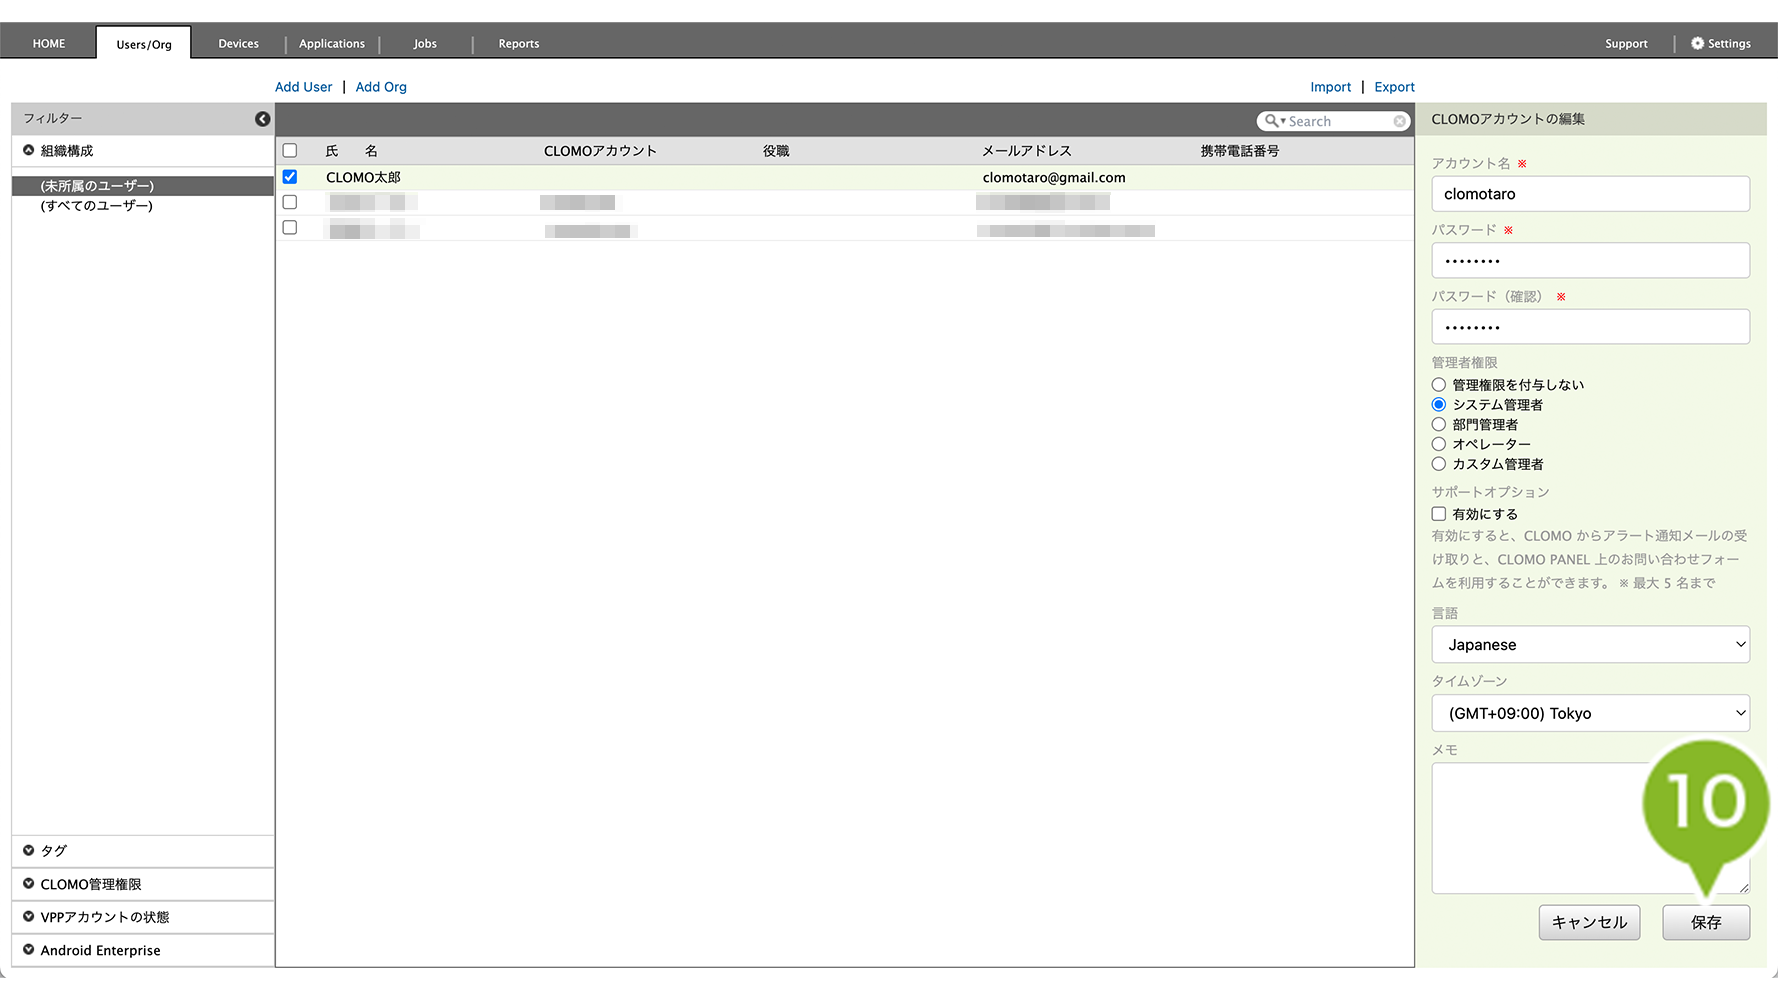This screenshot has width=1778, height=1000.
Task: Open the 言語 Japanese dropdown
Action: [x=1591, y=645]
